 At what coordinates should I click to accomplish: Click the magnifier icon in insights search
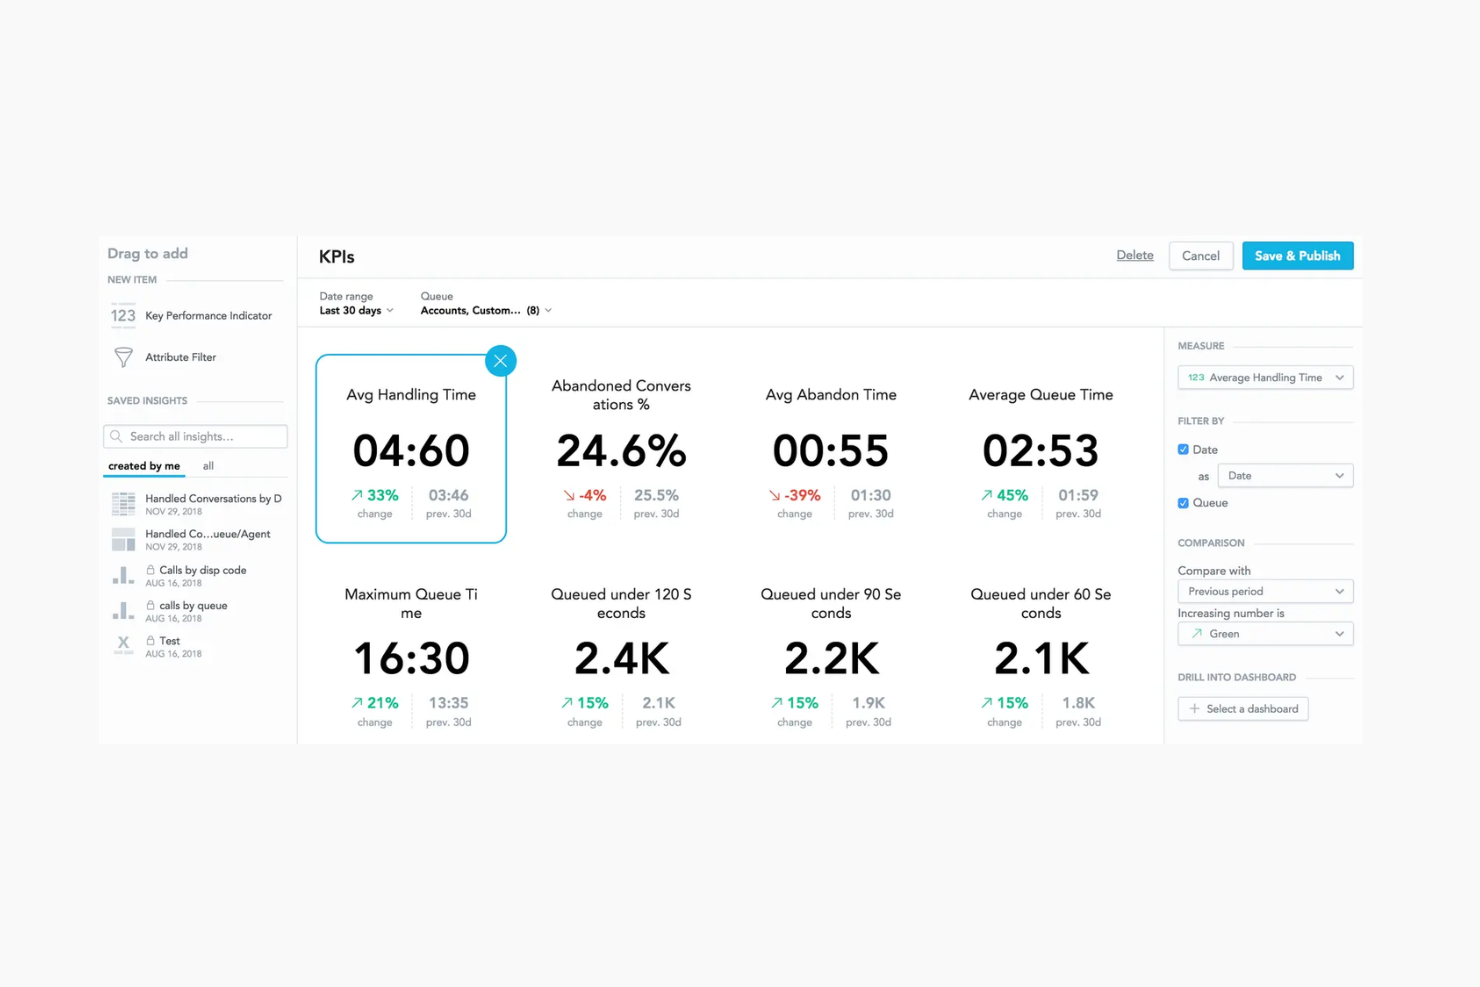pyautogui.click(x=117, y=437)
